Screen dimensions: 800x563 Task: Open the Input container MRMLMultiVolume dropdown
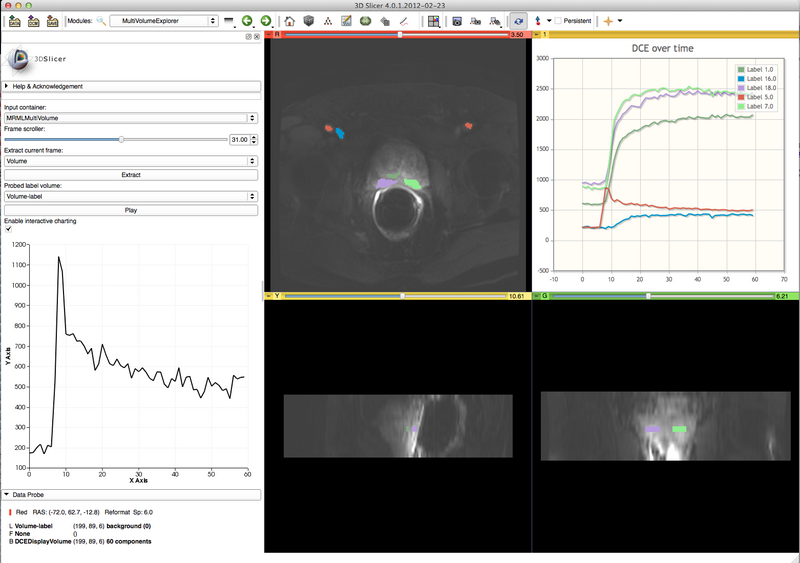131,118
